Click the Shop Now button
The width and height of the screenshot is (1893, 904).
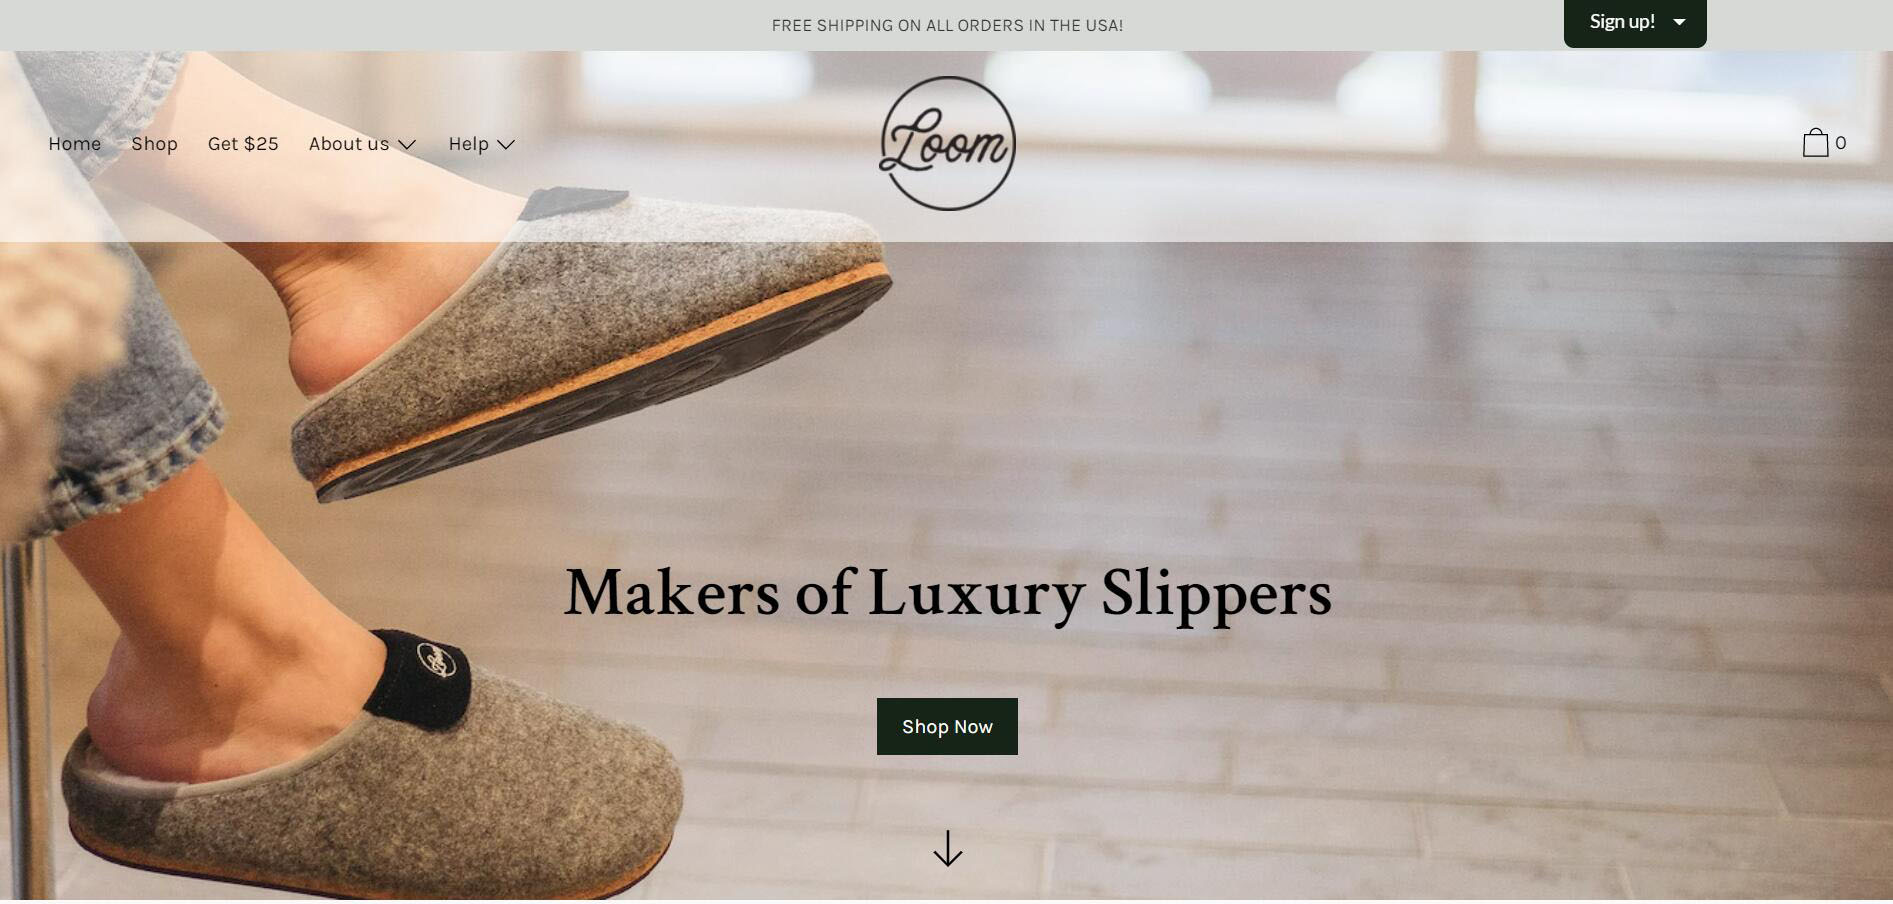coord(947,727)
